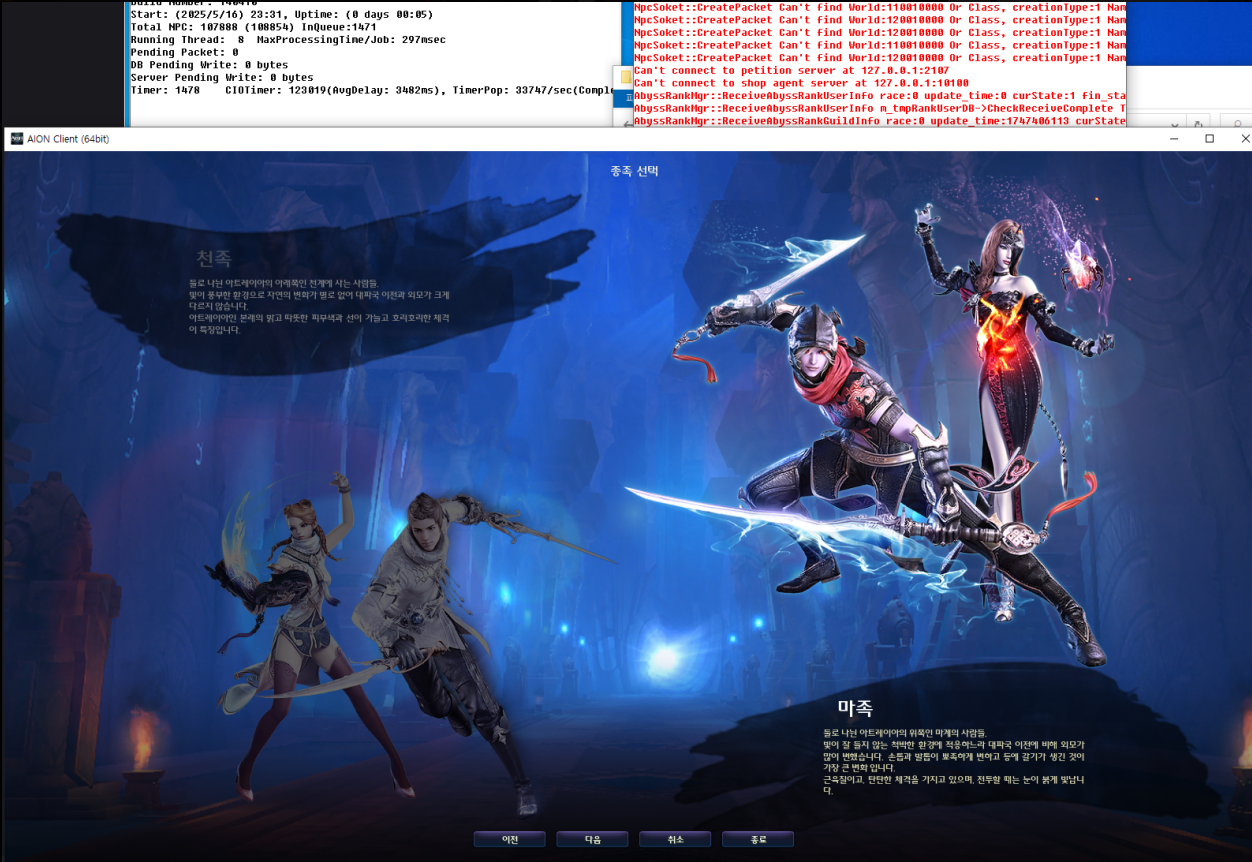Maximize the AION Client window

click(1209, 139)
